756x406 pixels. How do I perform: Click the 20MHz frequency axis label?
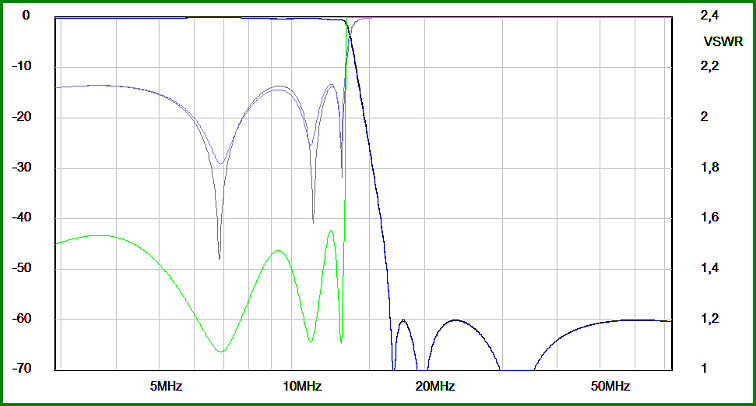pos(435,386)
